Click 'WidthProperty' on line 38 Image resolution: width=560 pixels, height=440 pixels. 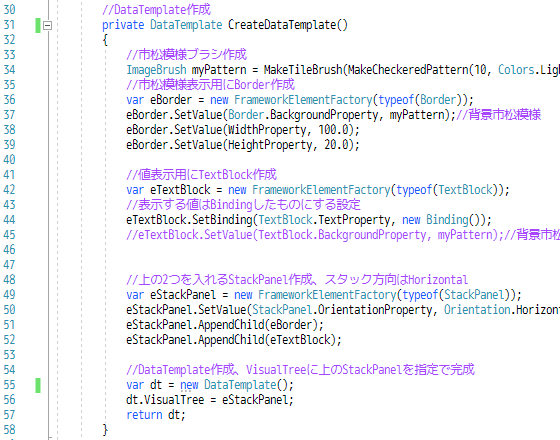267,130
